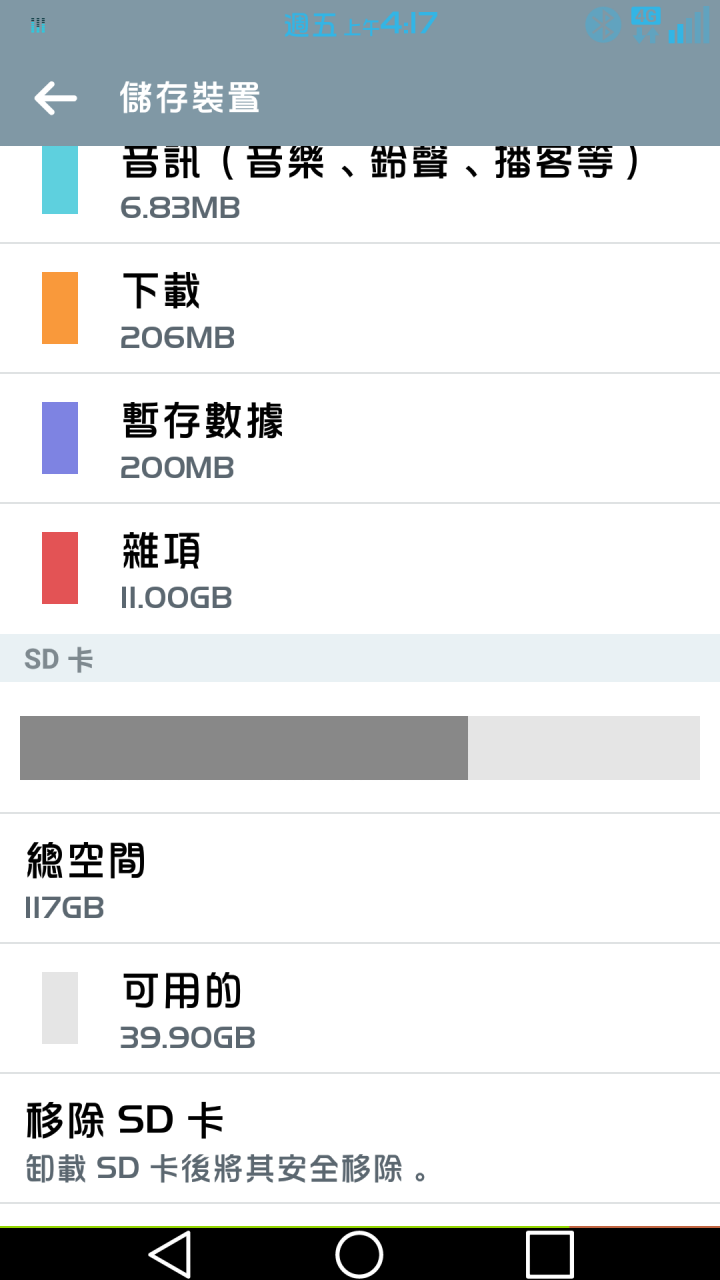720x1280 pixels.
Task: Open the 下載 downloads entry
Action: click(360, 308)
